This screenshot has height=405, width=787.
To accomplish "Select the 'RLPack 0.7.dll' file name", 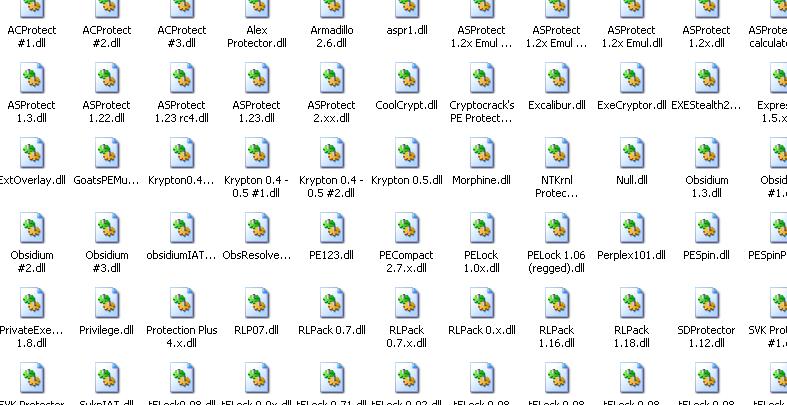I will coord(332,330).
